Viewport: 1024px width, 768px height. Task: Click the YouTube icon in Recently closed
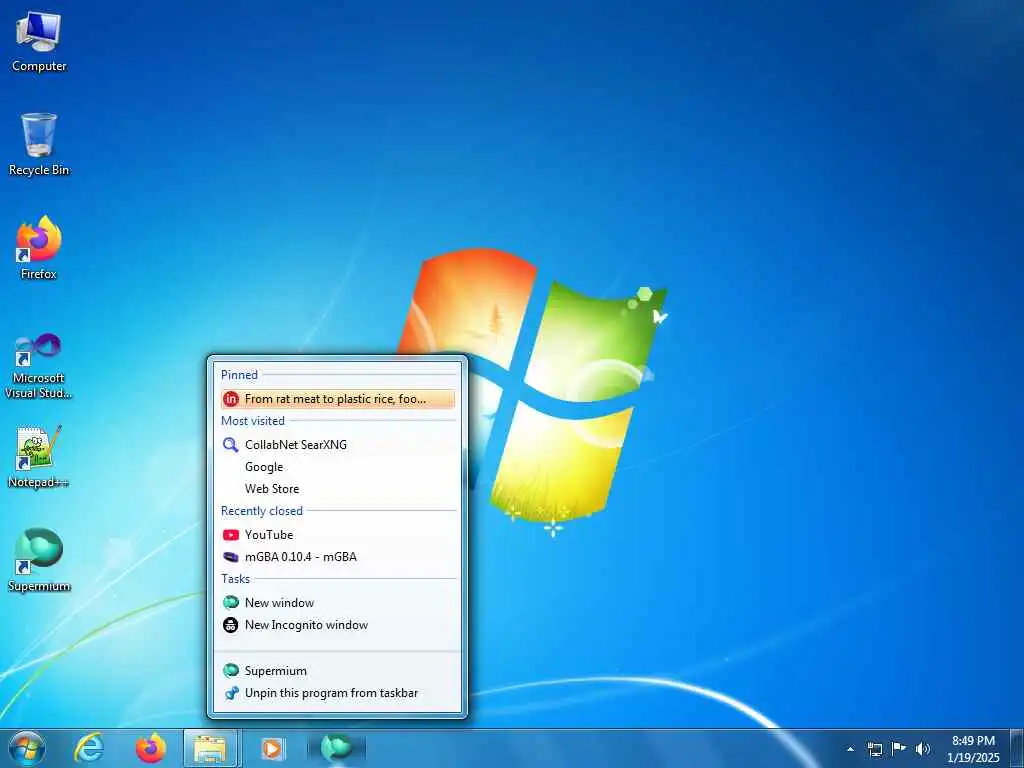[231, 535]
